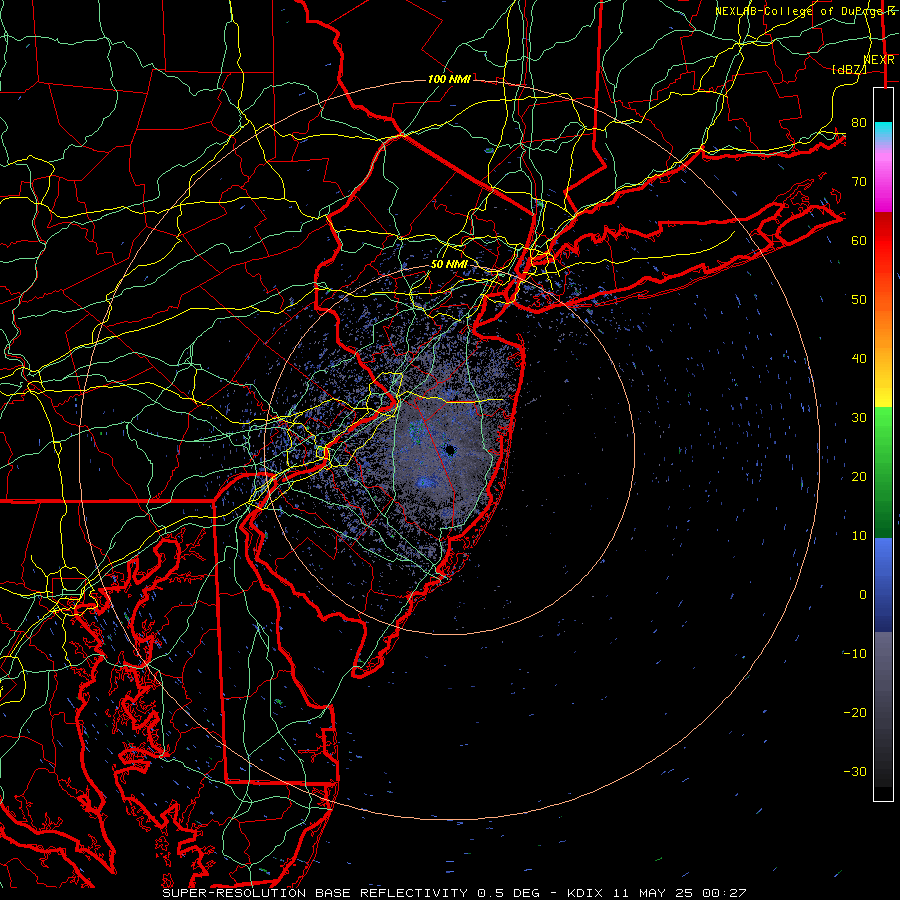Click the "100 NMI" range ring label
The height and width of the screenshot is (900, 900).
point(449,79)
